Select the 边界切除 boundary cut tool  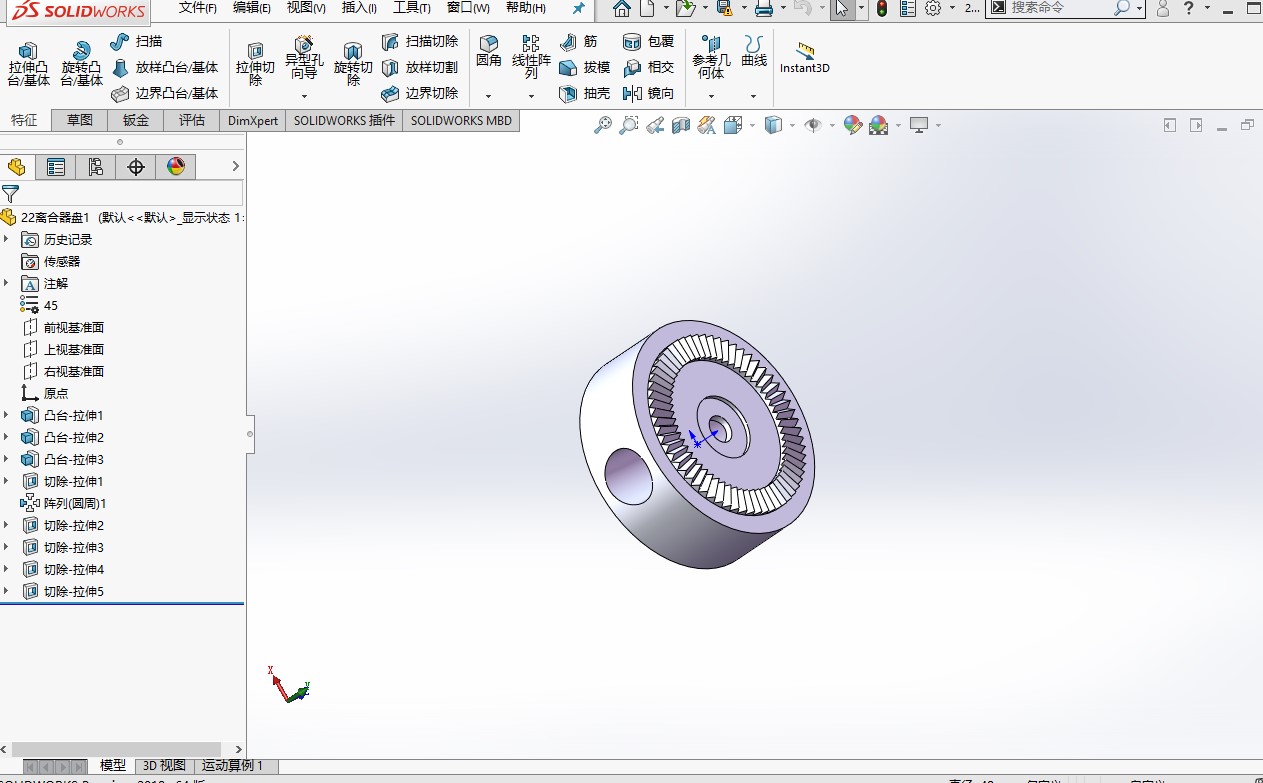[x=420, y=93]
